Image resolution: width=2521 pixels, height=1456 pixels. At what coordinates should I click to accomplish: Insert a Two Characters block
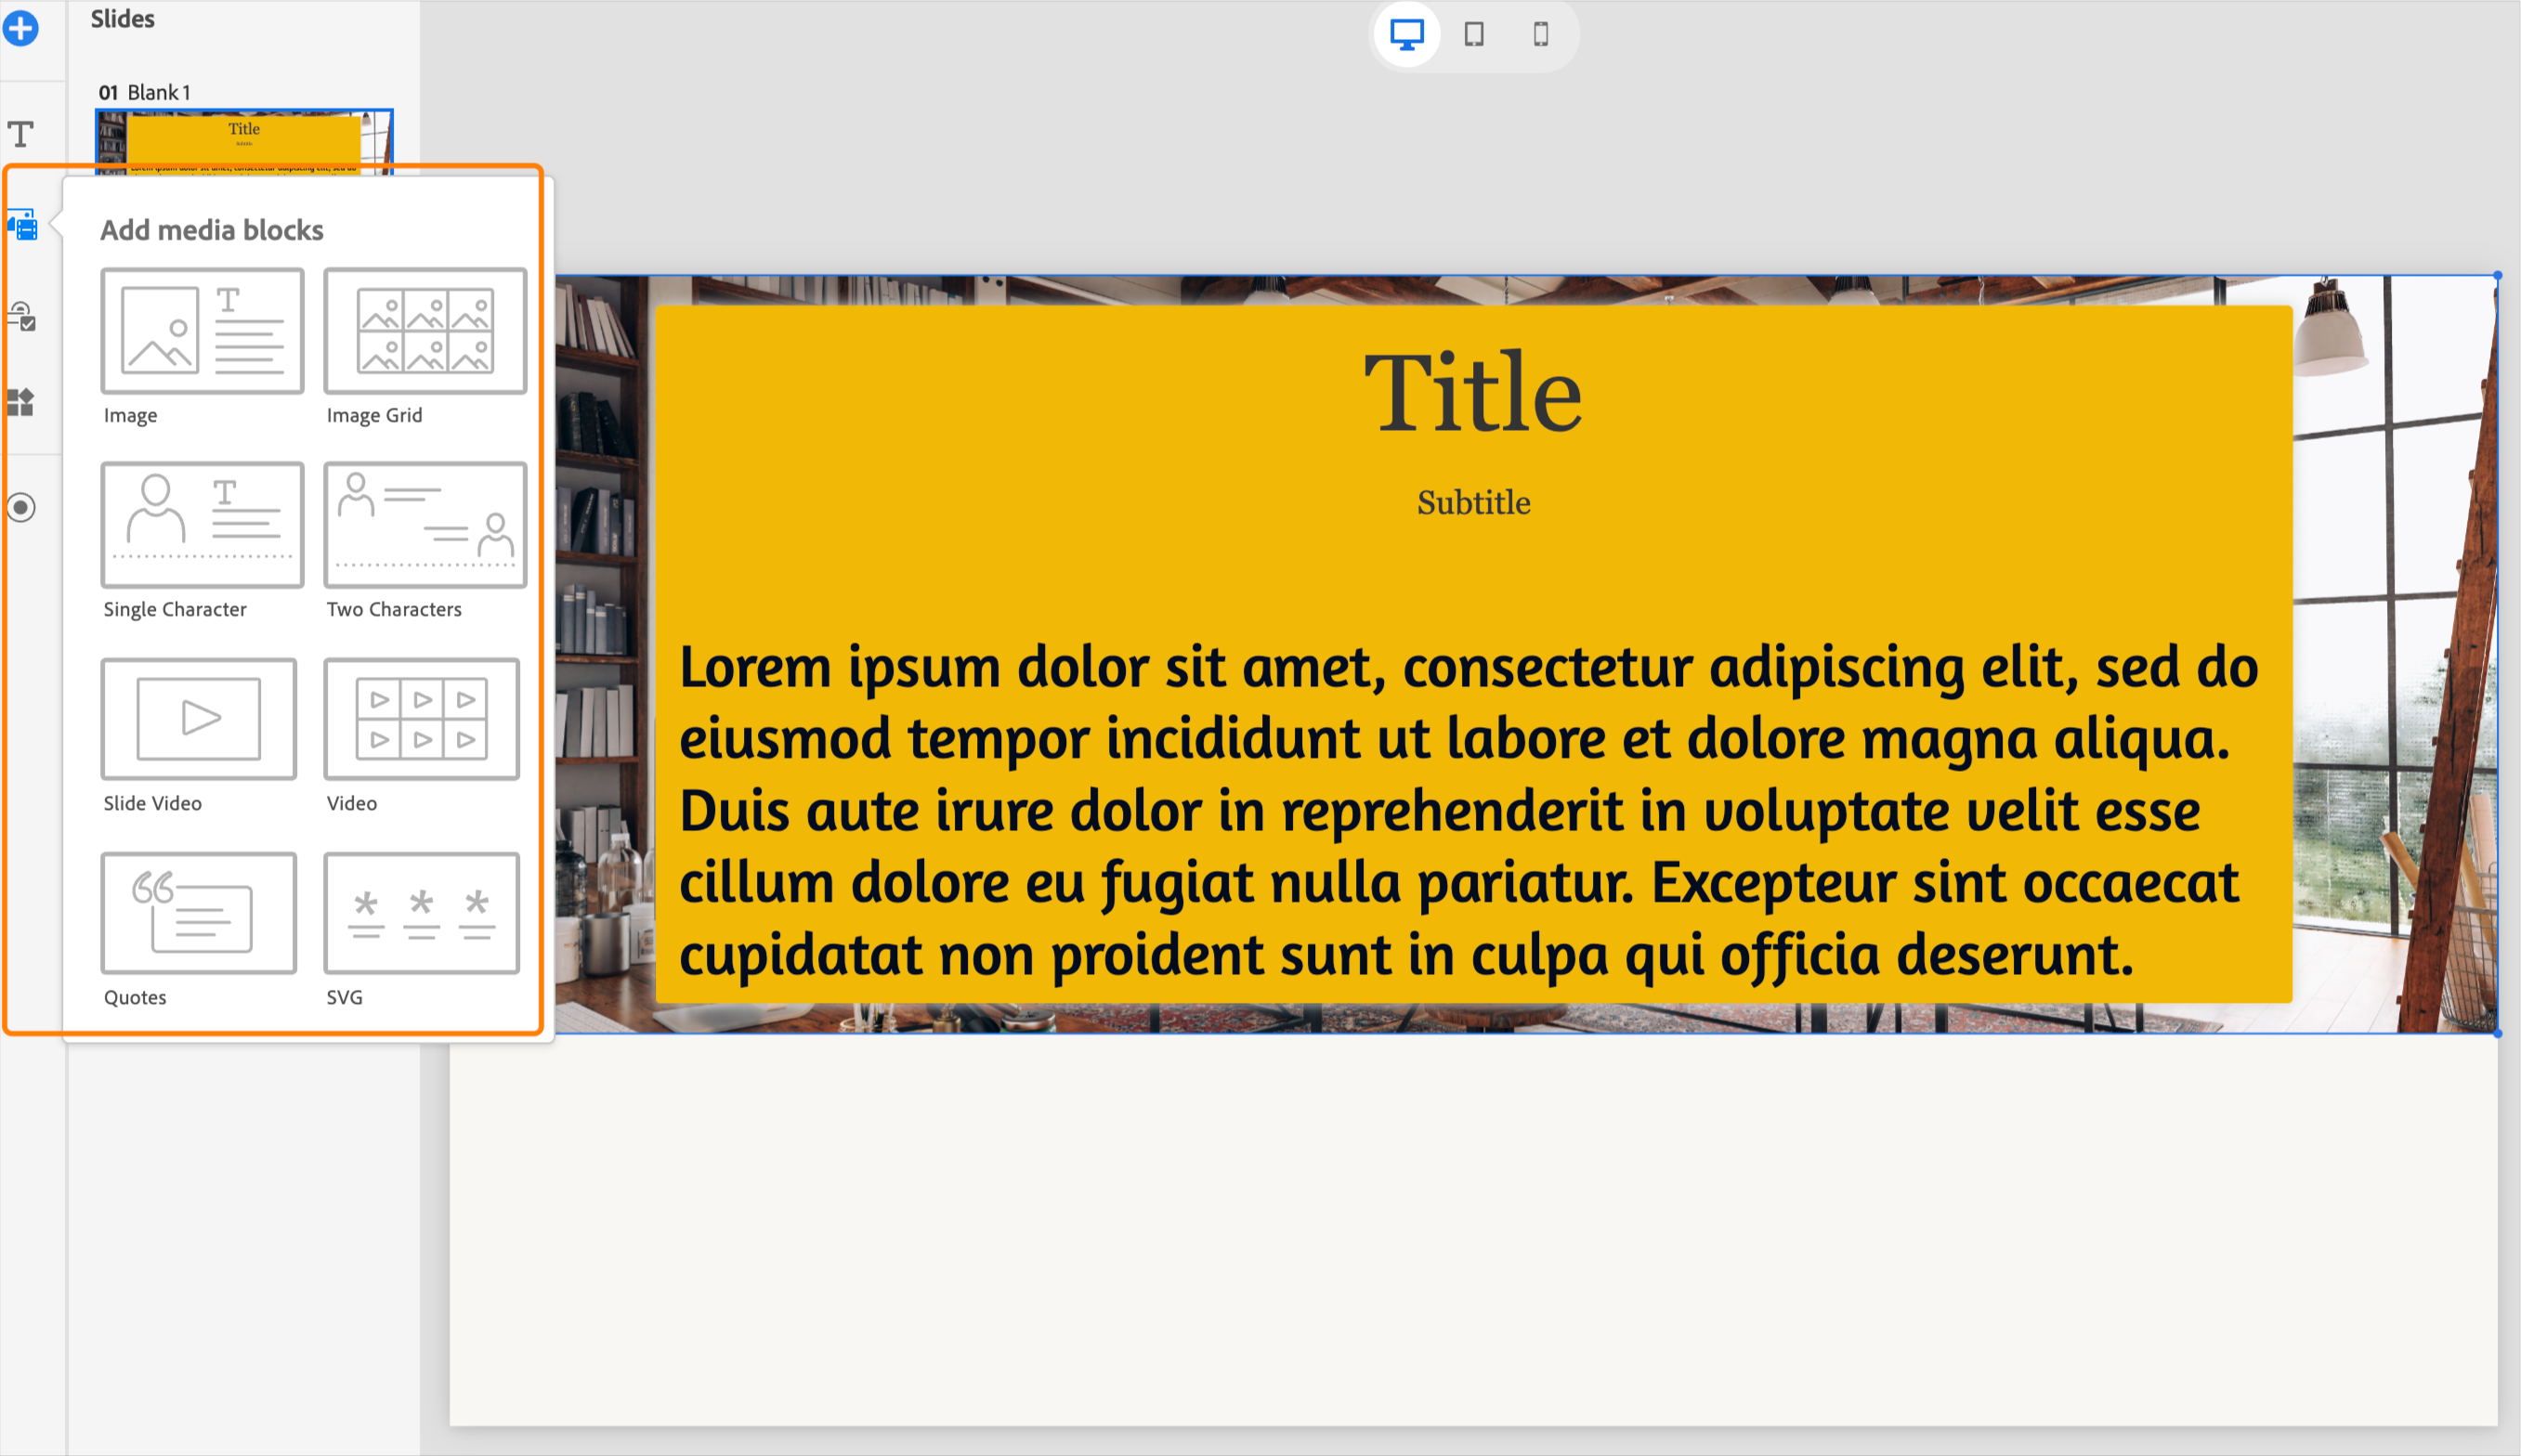[x=425, y=525]
